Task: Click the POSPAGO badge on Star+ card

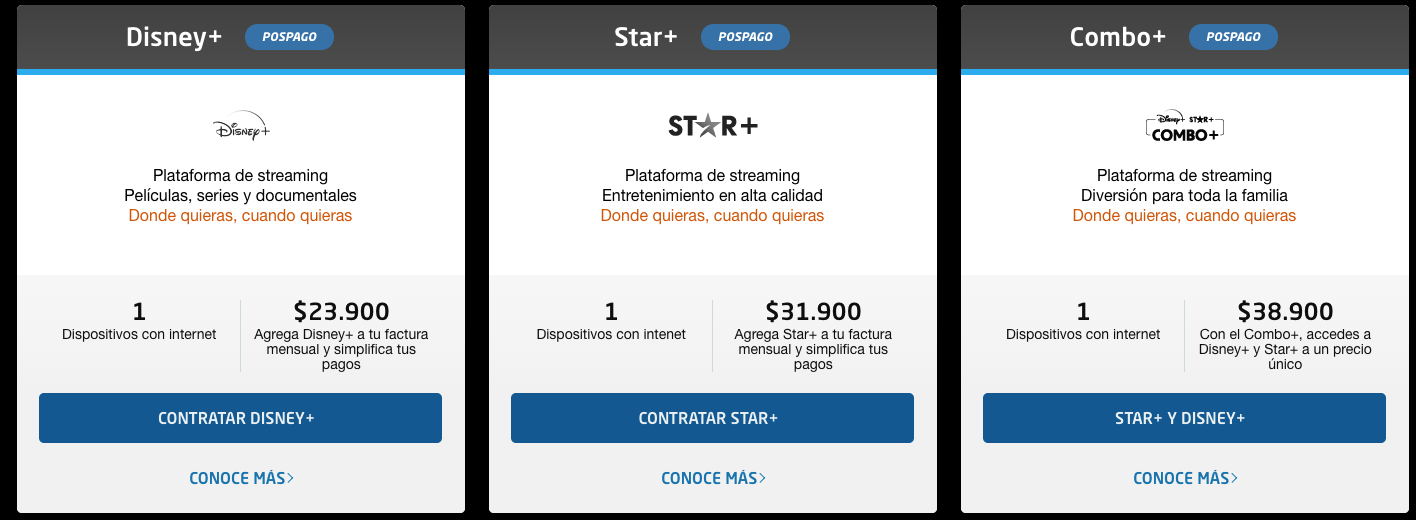Action: [x=745, y=37]
